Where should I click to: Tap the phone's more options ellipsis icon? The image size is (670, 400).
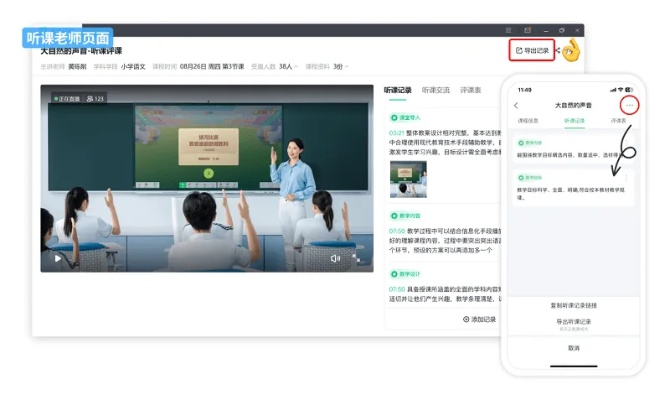tap(628, 105)
